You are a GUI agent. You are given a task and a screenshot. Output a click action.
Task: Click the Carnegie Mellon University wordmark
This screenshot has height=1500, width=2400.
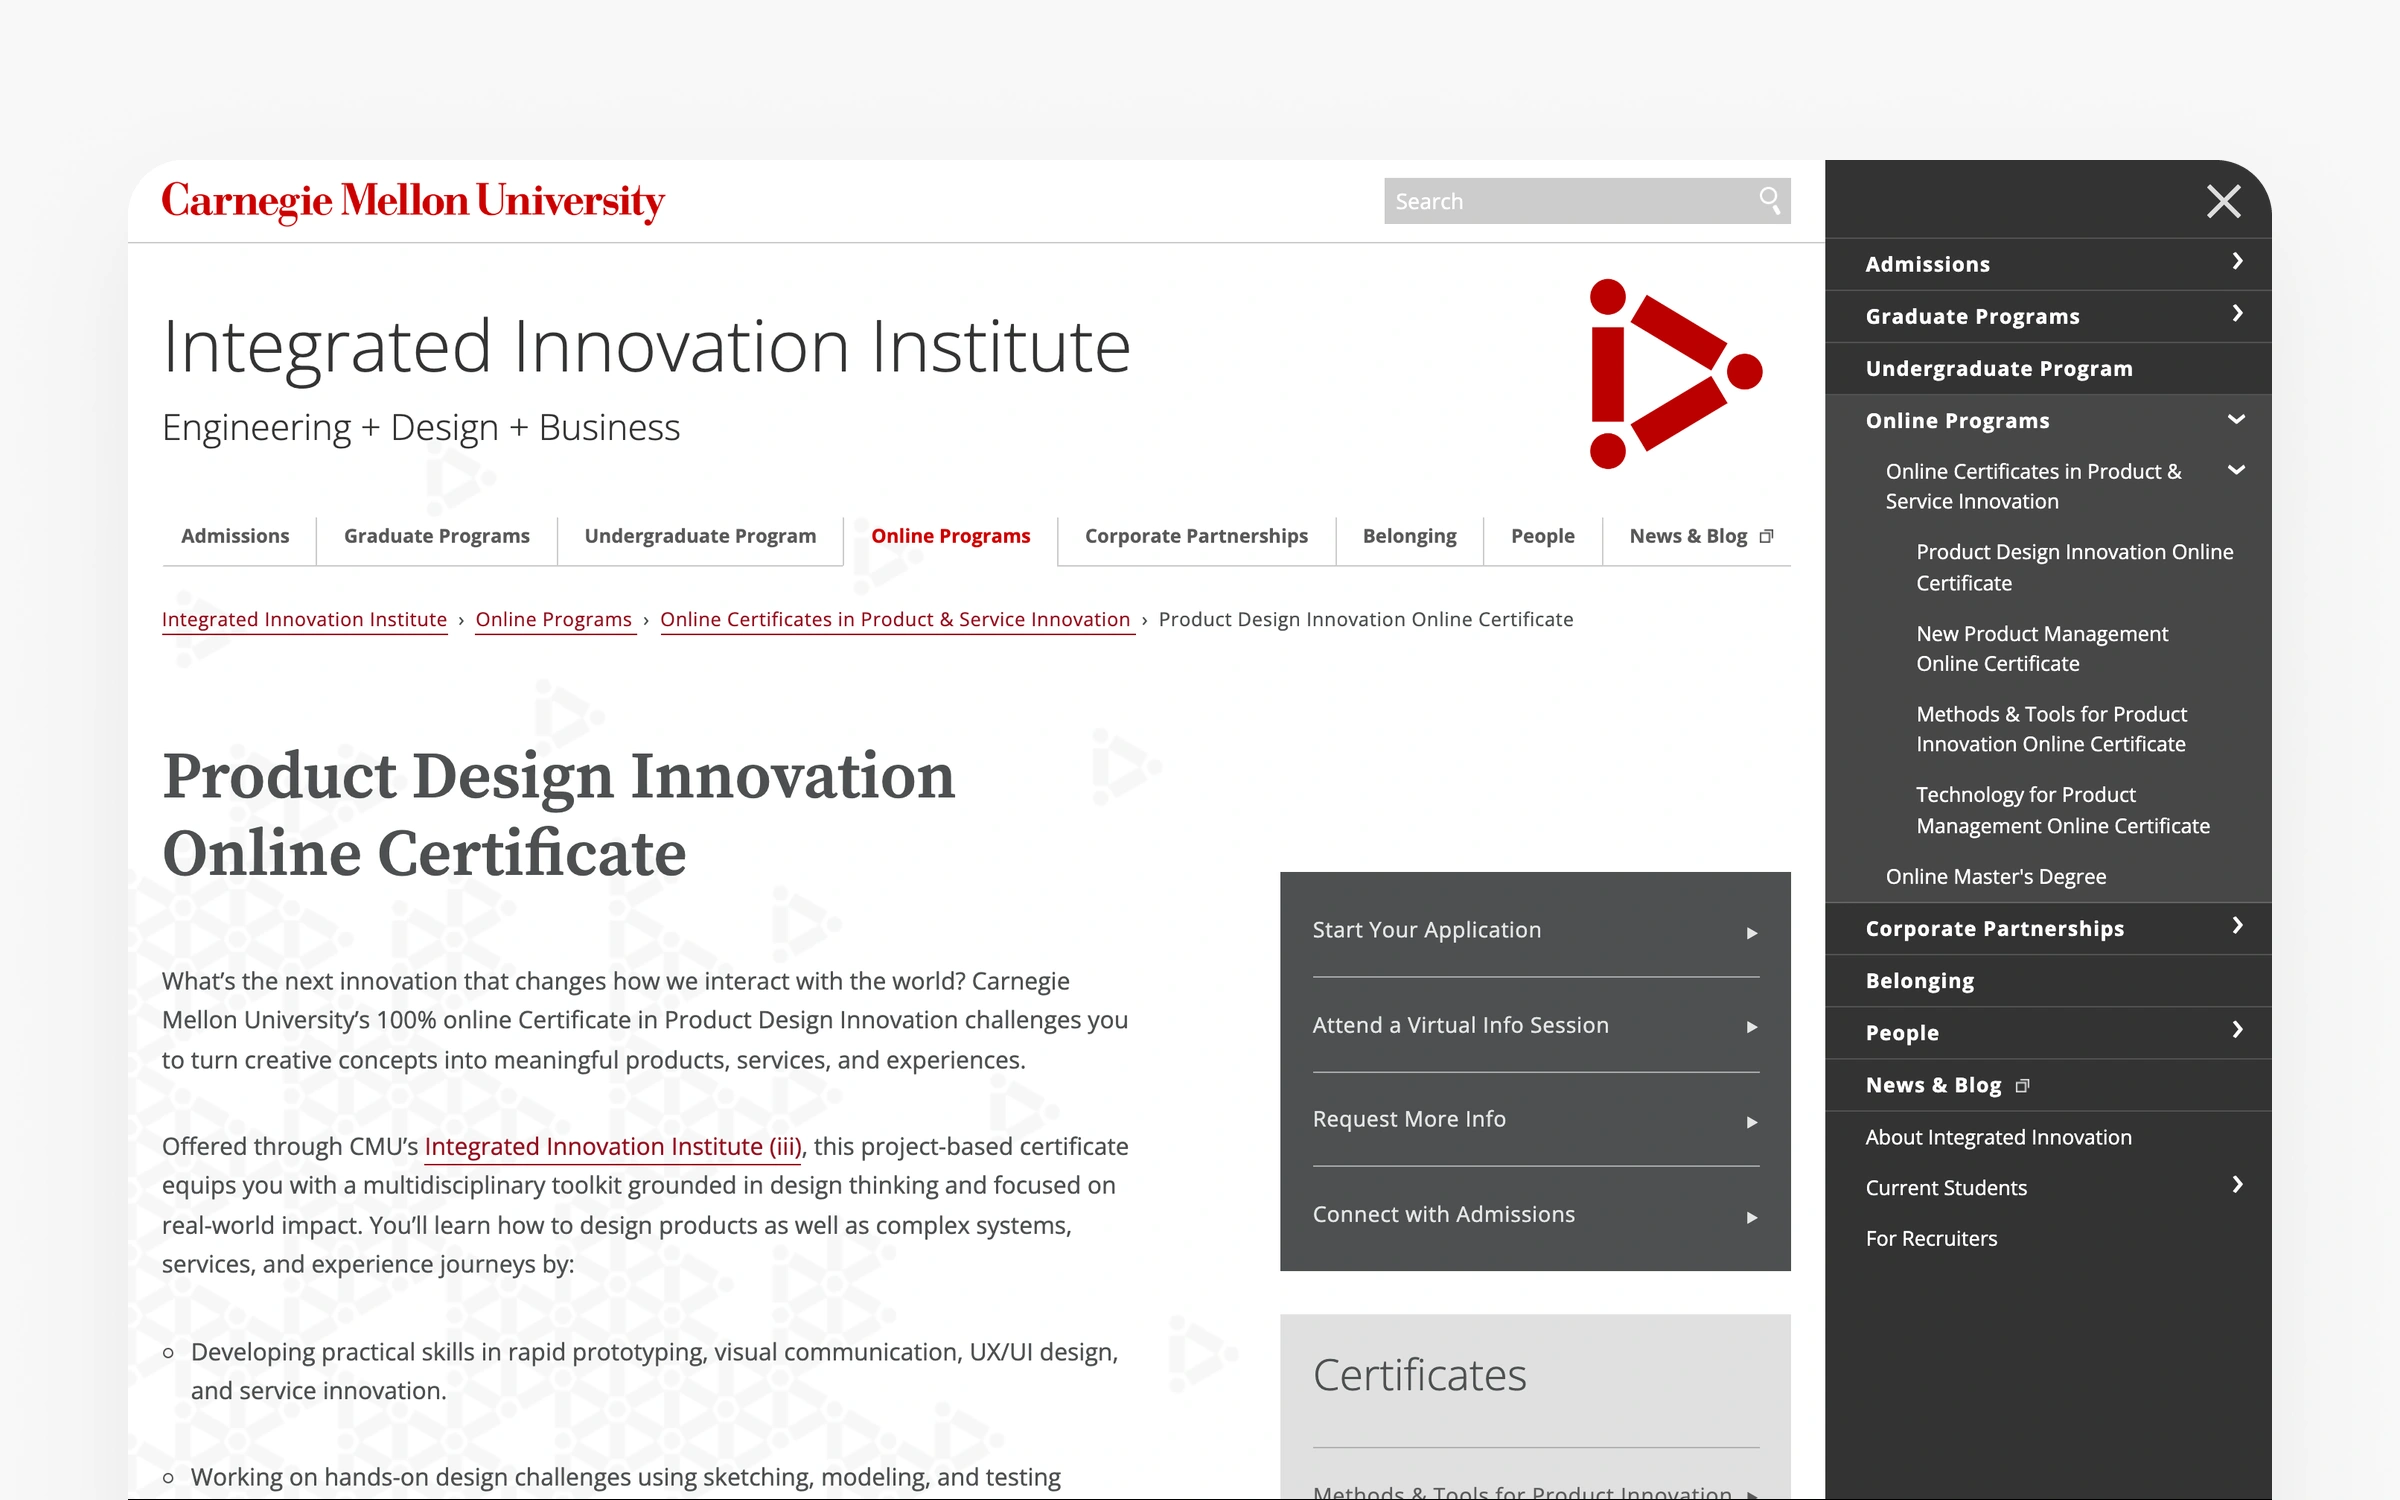(413, 202)
